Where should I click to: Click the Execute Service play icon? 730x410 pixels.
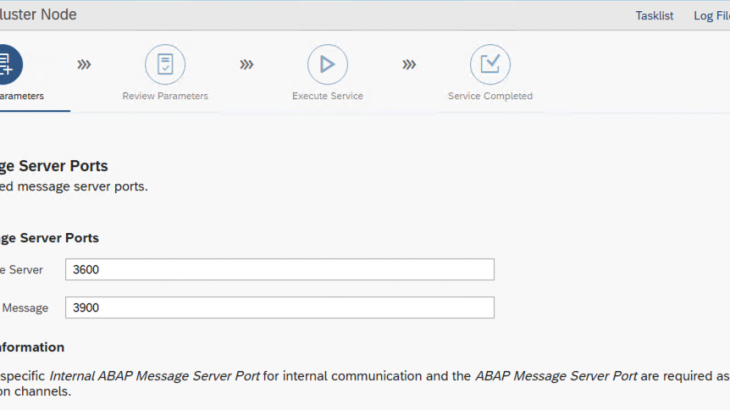pyautogui.click(x=327, y=64)
